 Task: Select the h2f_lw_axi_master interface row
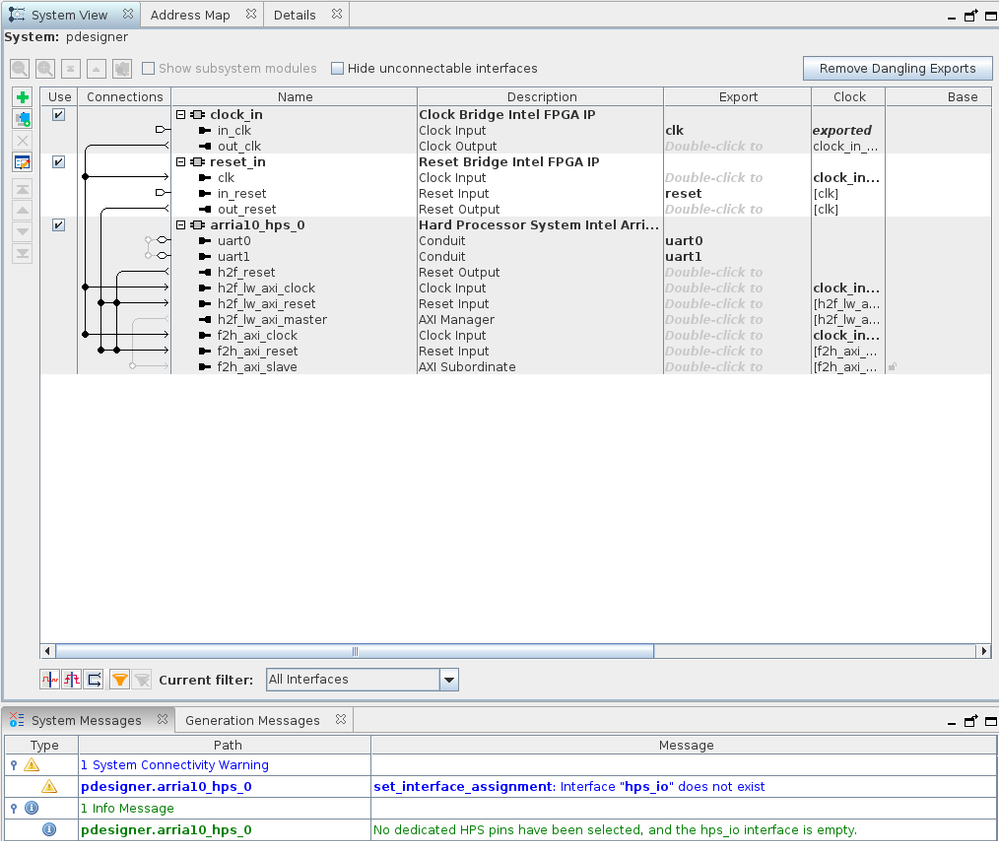[x=271, y=320]
